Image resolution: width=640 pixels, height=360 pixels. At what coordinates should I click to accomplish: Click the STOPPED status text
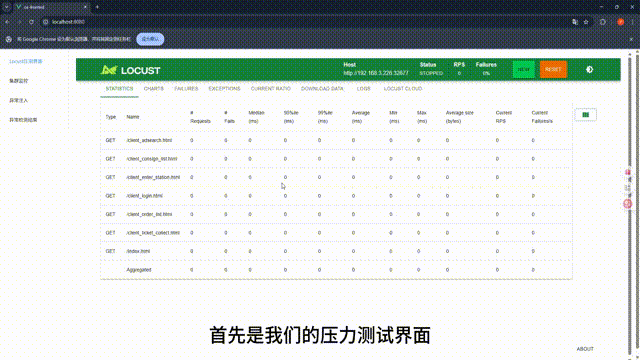(431, 73)
